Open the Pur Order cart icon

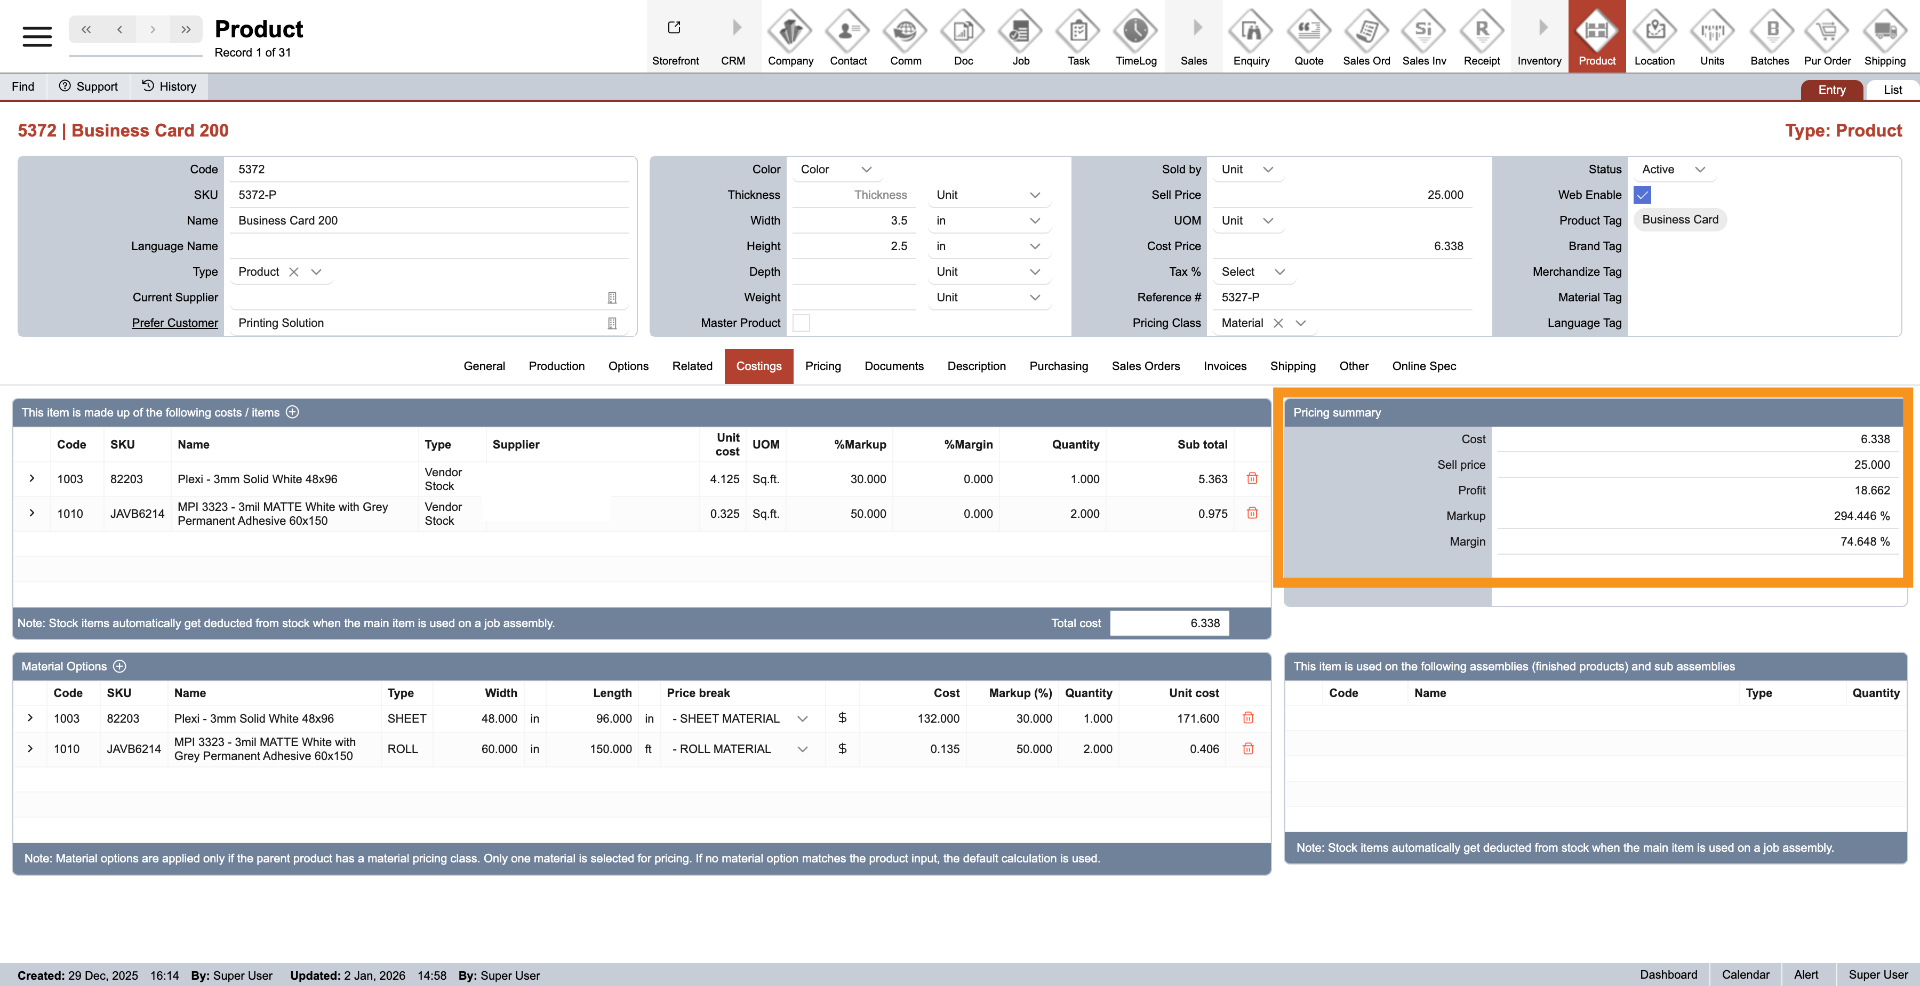[1826, 33]
